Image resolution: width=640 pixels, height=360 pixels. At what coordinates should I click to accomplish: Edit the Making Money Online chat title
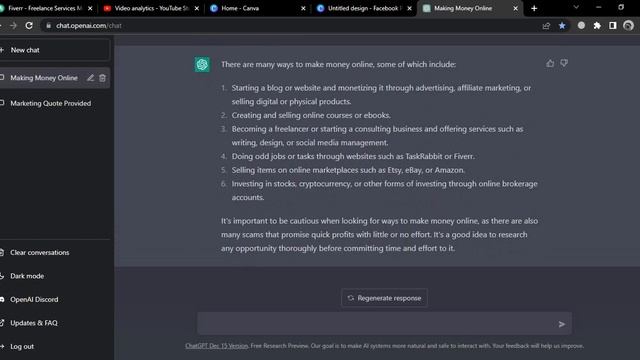[x=90, y=78]
